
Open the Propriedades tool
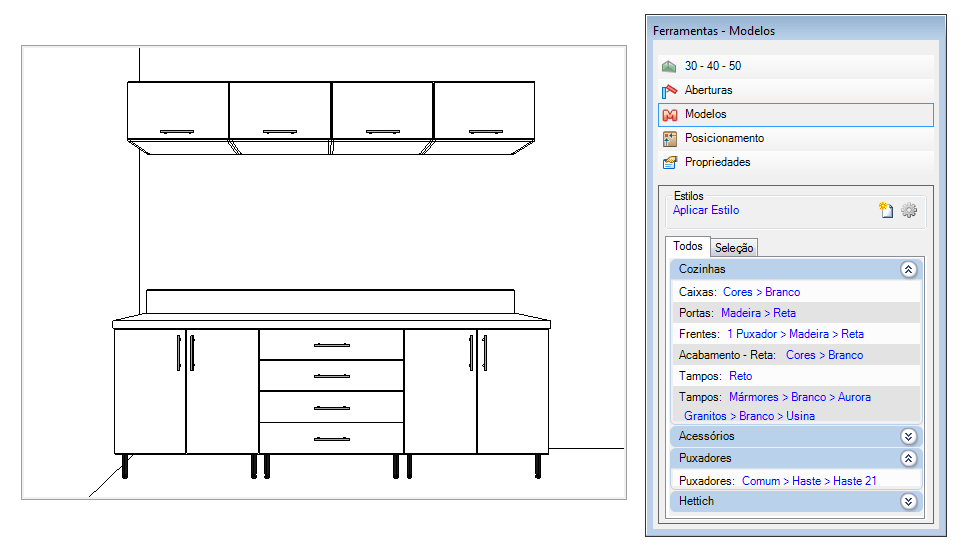(x=796, y=162)
